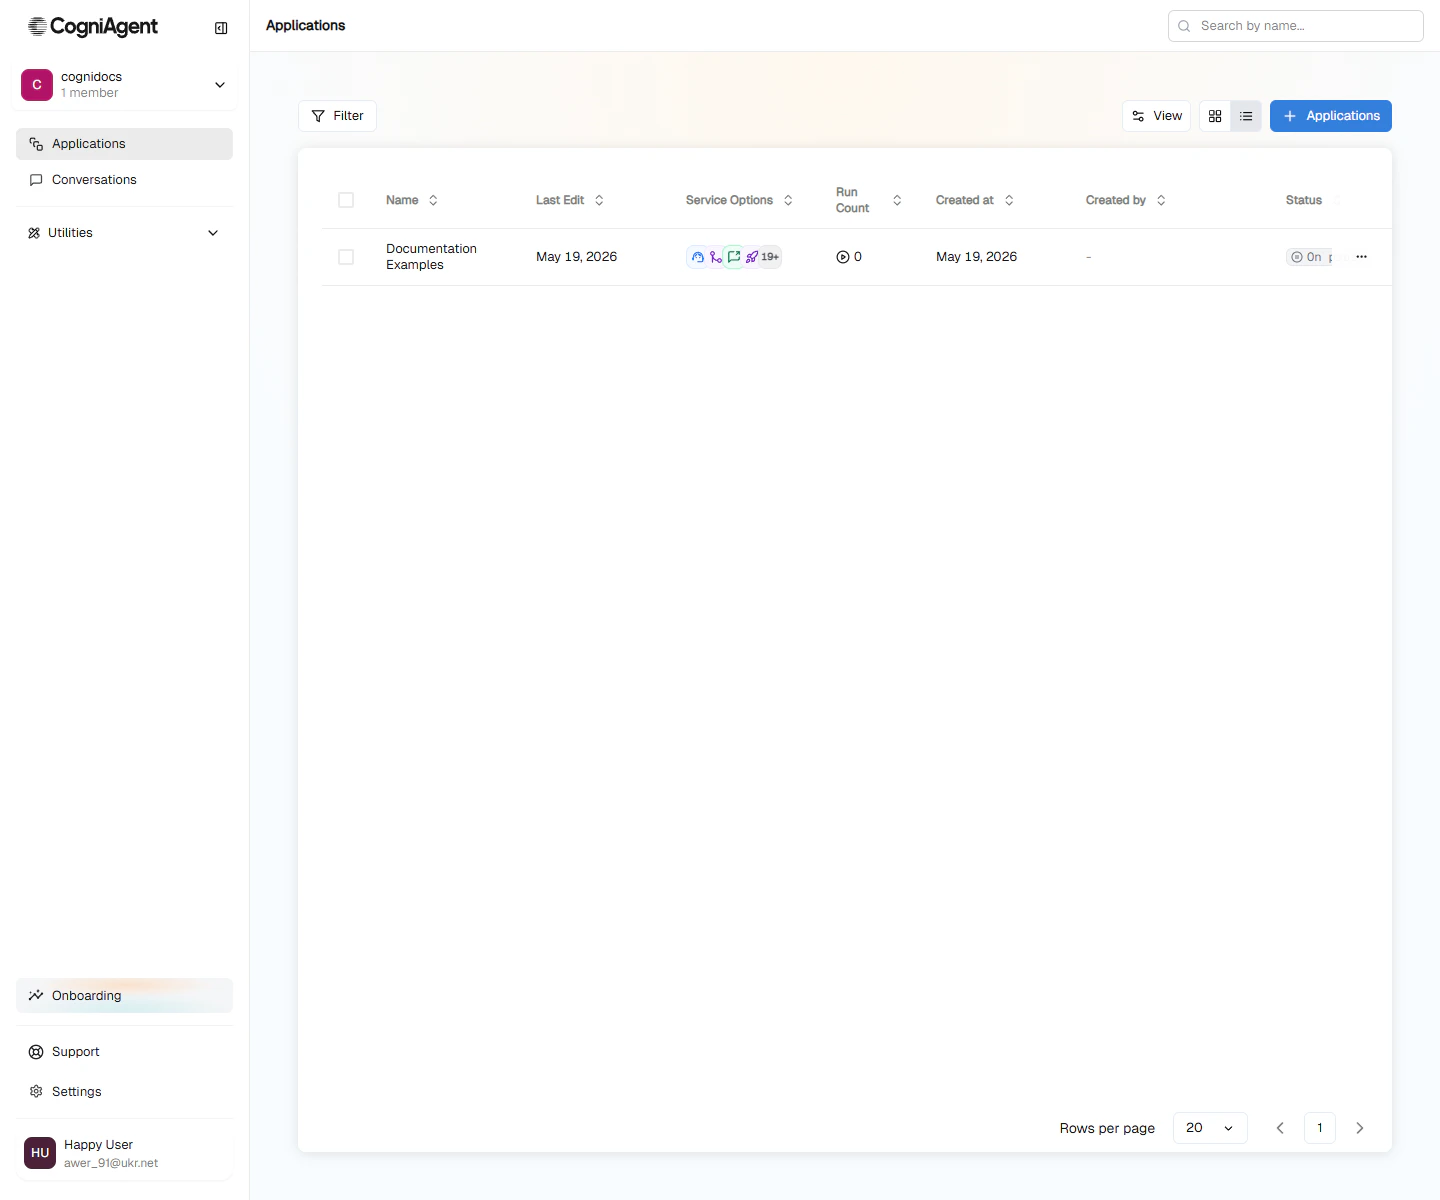Click the Utilities tools icon

(34, 233)
